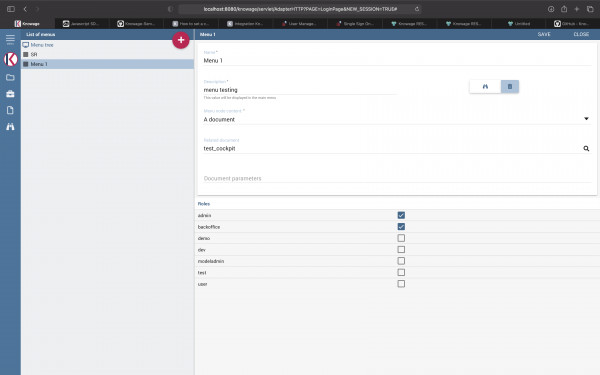The width and height of the screenshot is (600, 375).
Task: Clear the menu icon with trash button
Action: (x=510, y=86)
